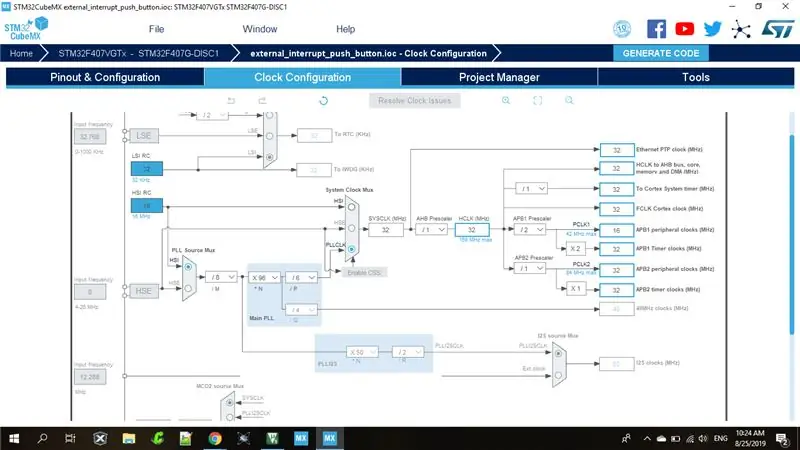Click the 10-year anniversary badge icon
The width and height of the screenshot is (800, 450).
click(x=622, y=29)
